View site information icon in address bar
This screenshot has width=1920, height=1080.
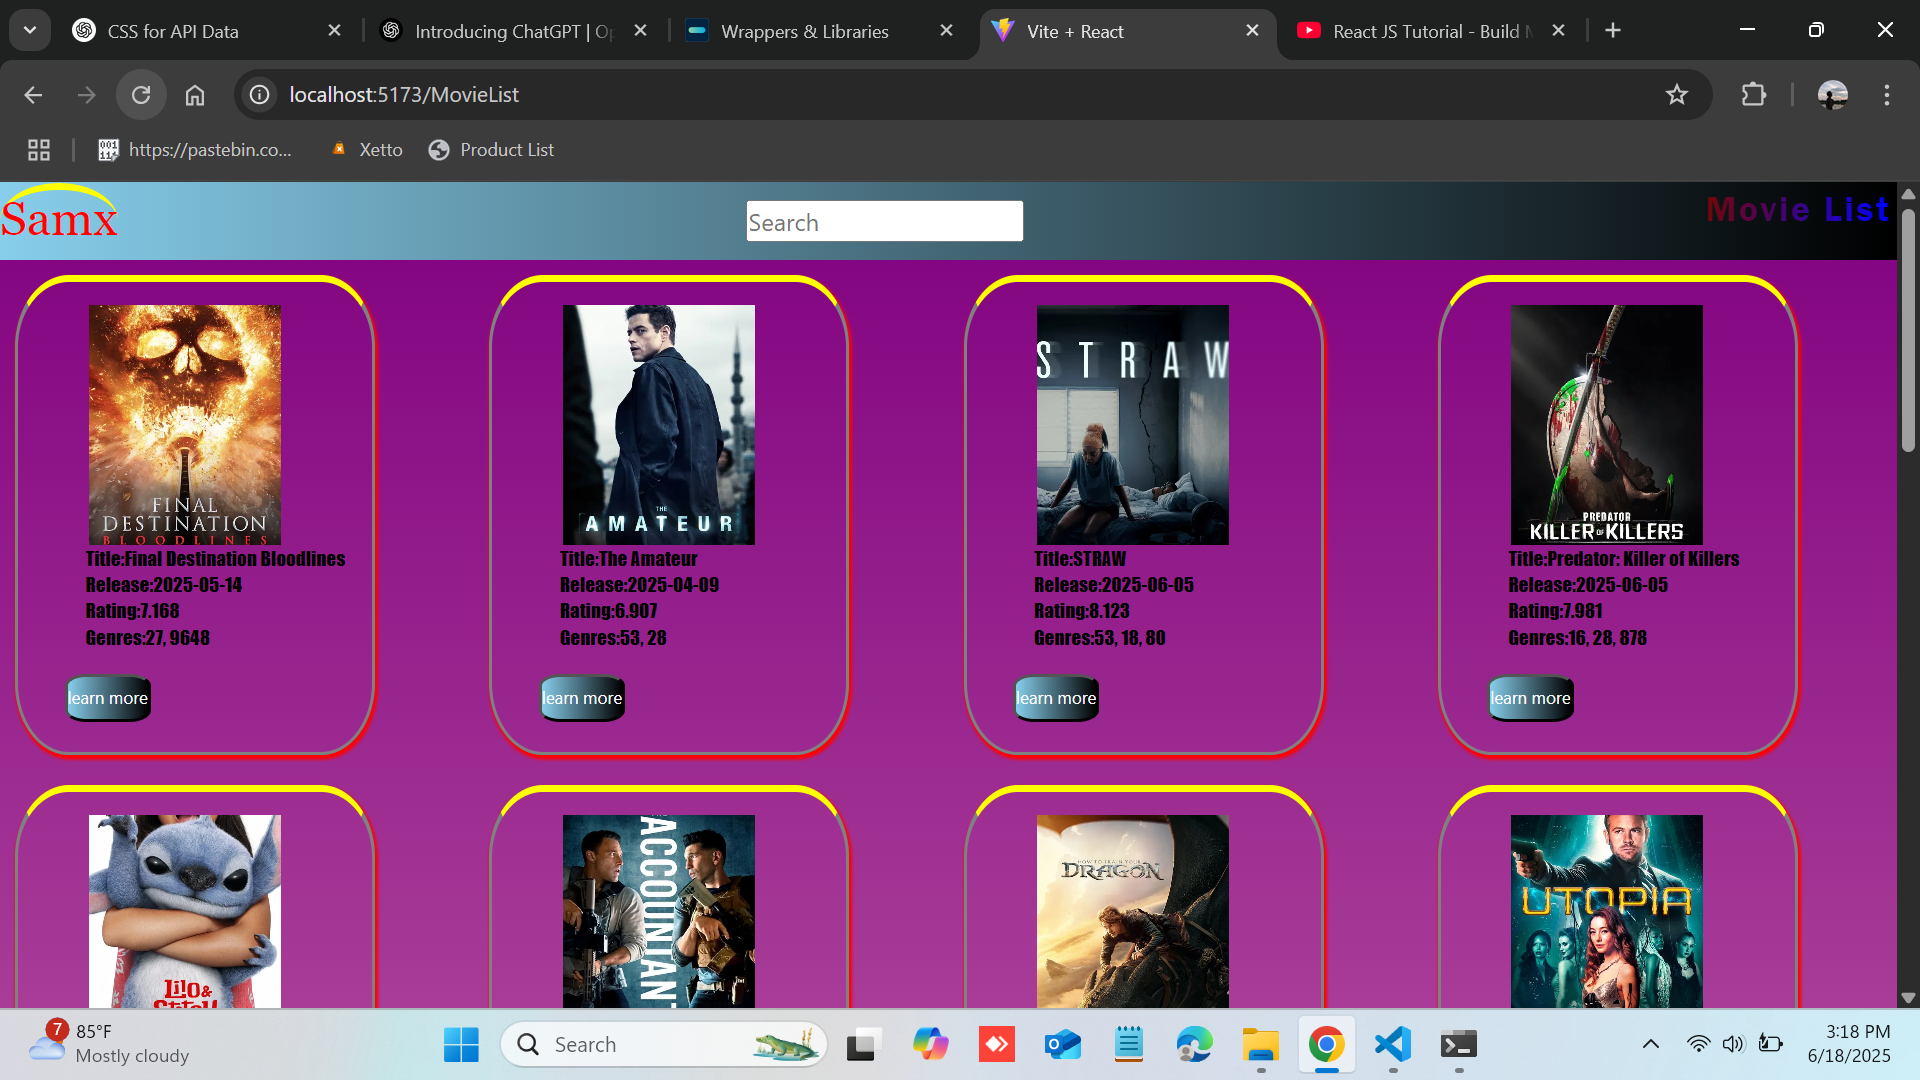[260, 95]
